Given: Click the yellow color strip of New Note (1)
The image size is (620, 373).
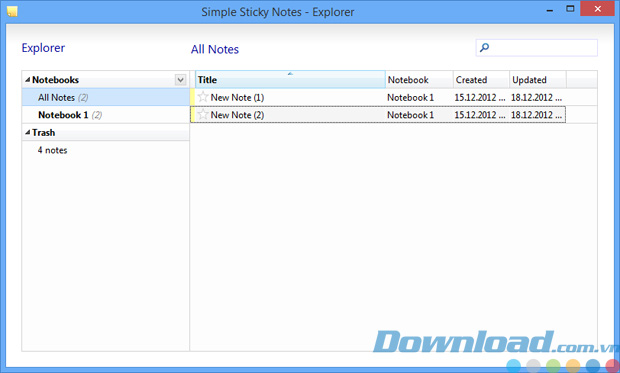Looking at the screenshot, I should (x=193, y=97).
